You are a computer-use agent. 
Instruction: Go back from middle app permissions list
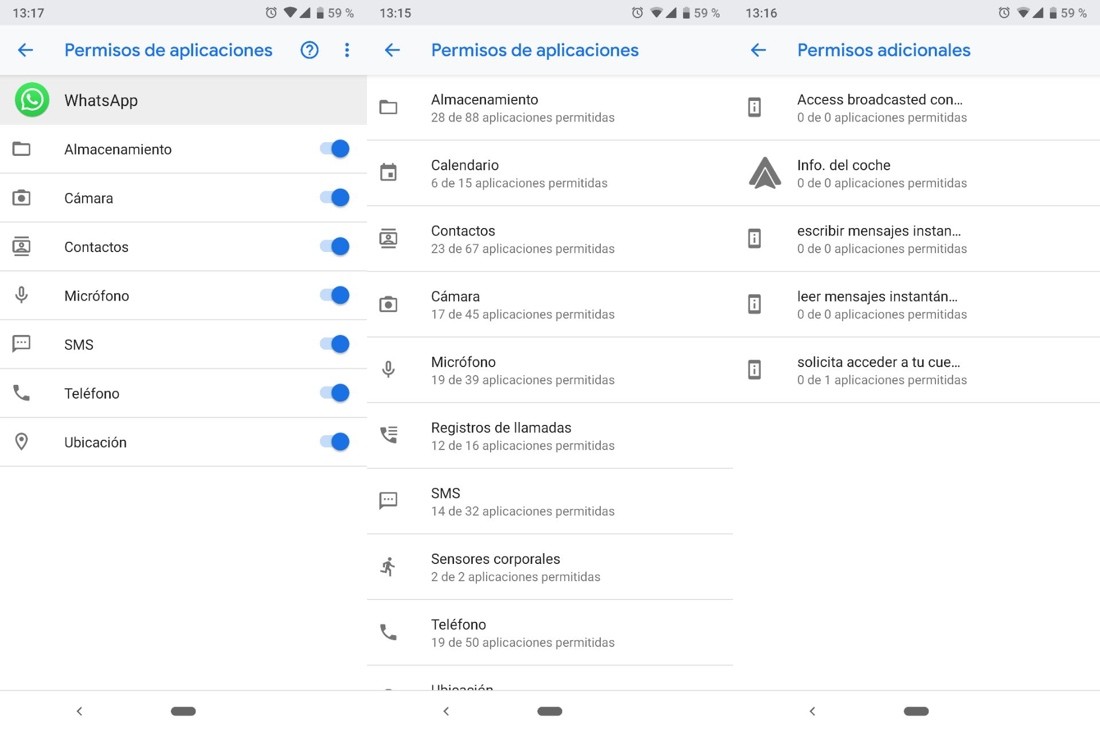(392, 50)
